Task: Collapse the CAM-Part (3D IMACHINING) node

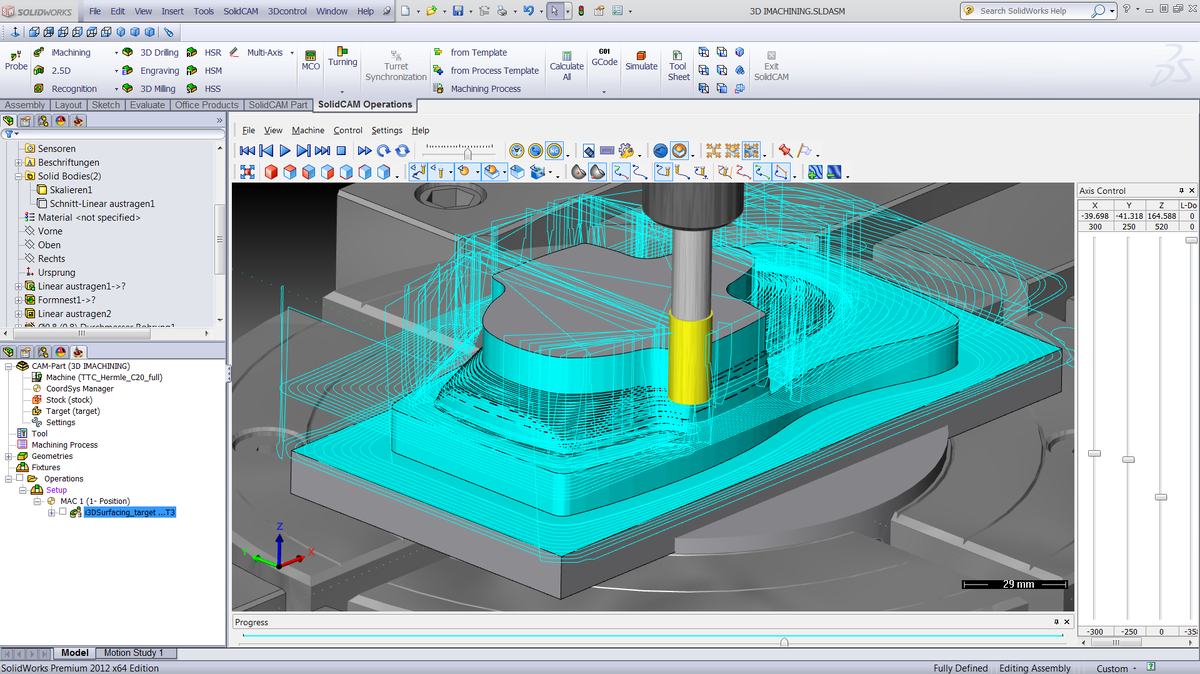Action: coord(9,366)
